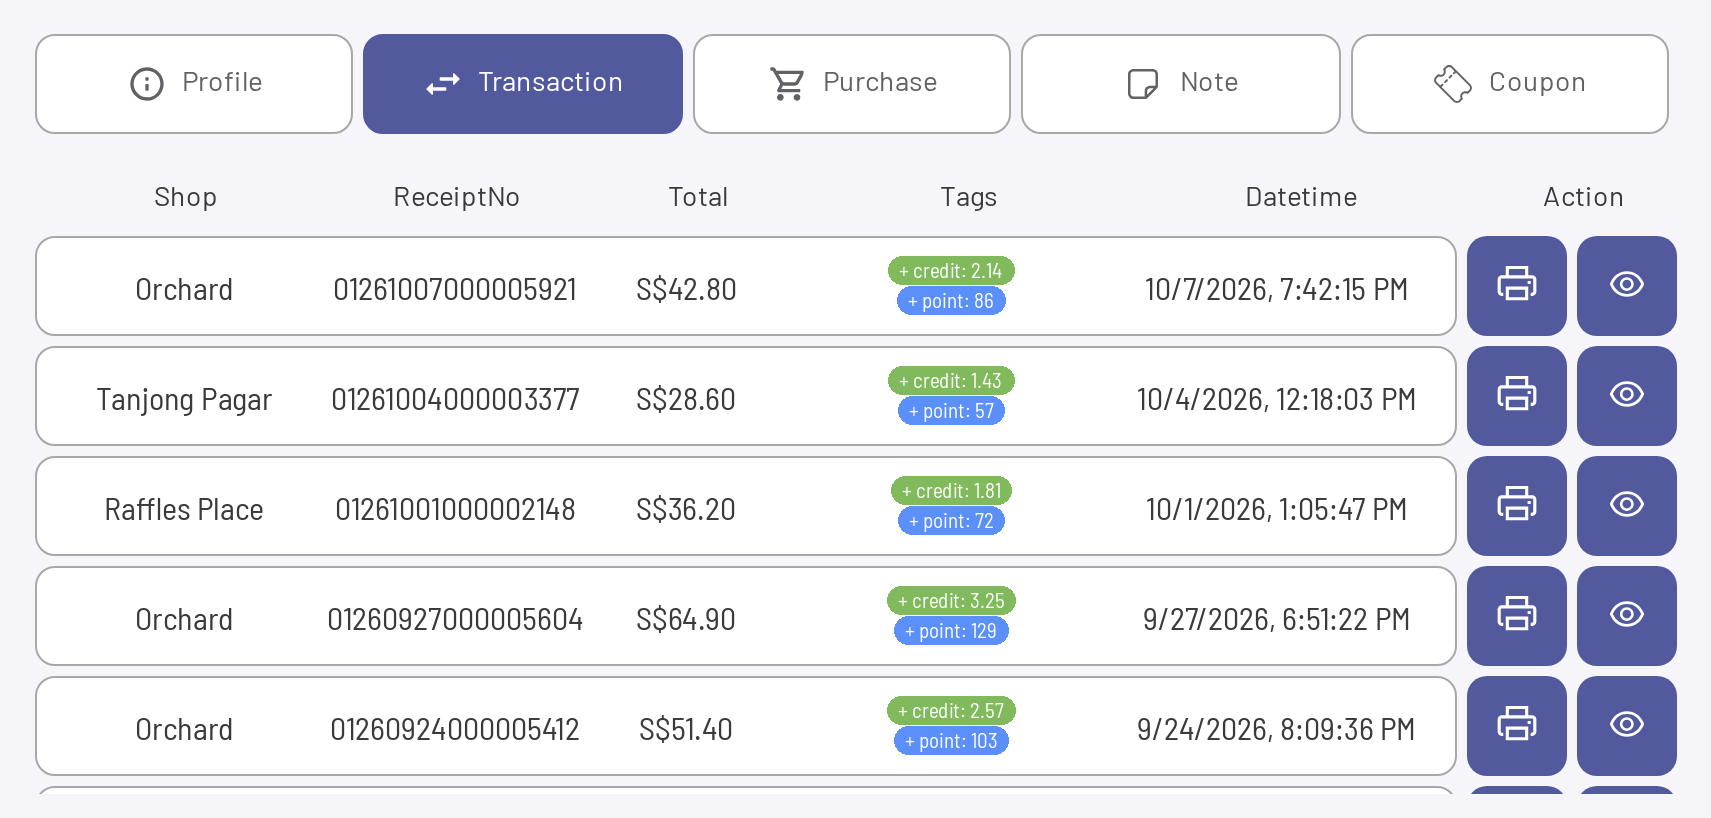Open the Profile tab
Viewport: 1711px width, 818px height.
(x=194, y=84)
